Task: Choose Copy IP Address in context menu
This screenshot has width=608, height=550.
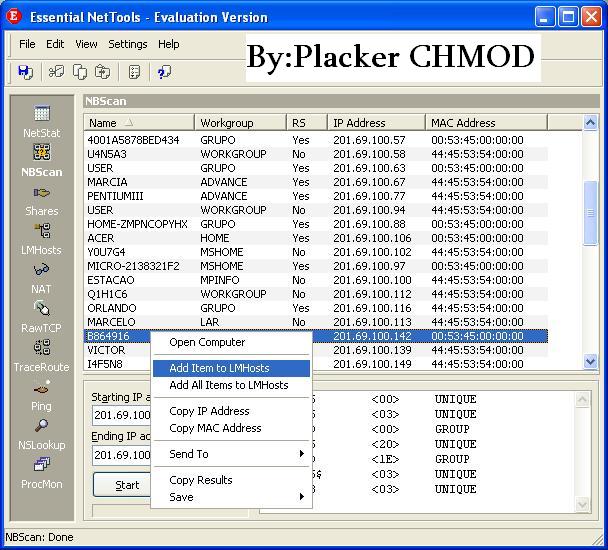Action: click(231, 411)
